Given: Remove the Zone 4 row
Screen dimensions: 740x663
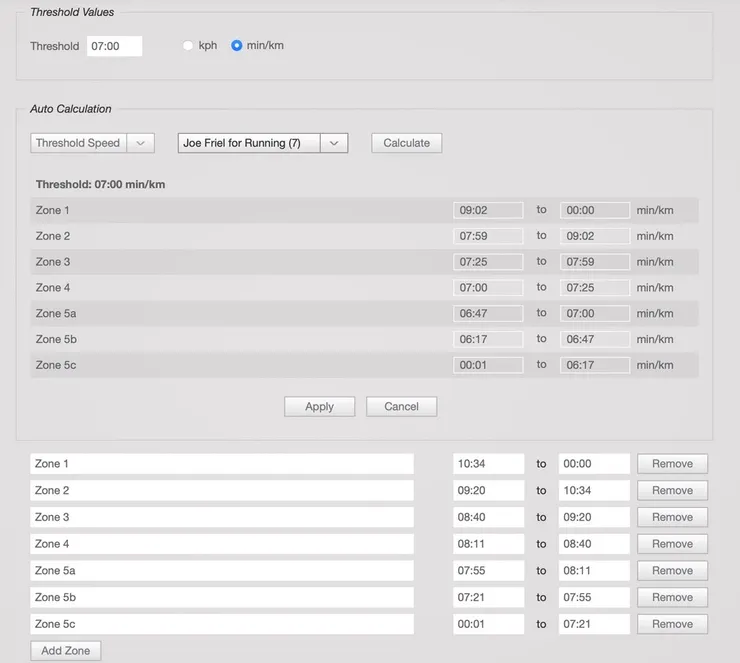Looking at the screenshot, I should pos(672,544).
